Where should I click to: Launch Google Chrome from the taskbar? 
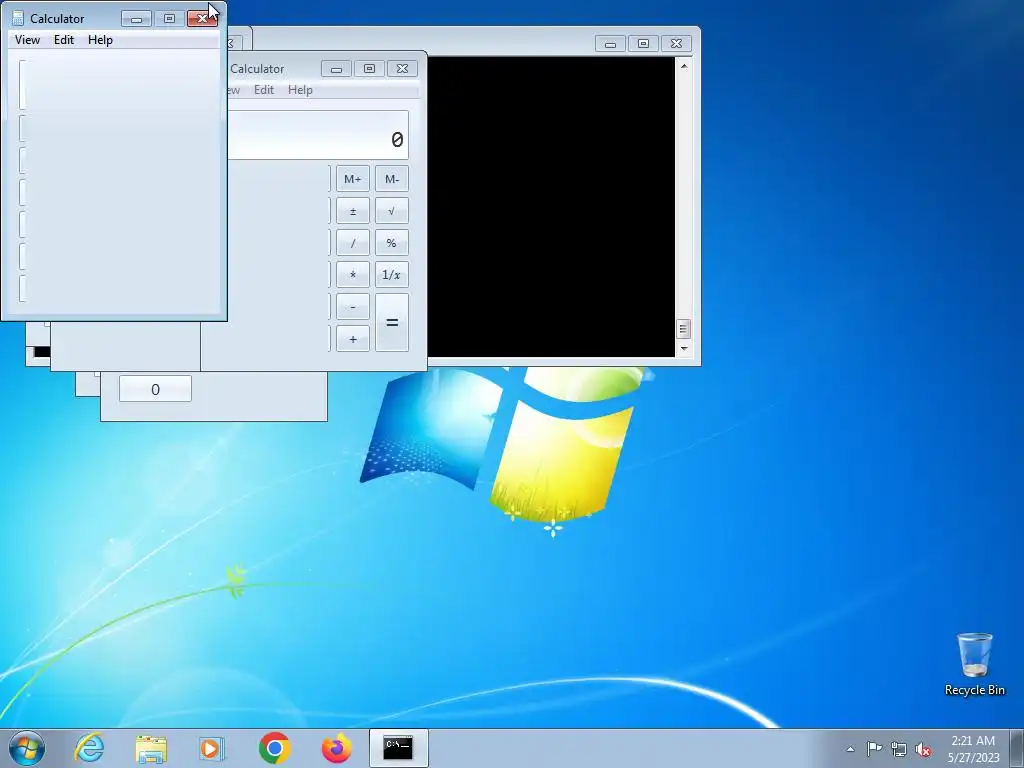pyautogui.click(x=274, y=748)
